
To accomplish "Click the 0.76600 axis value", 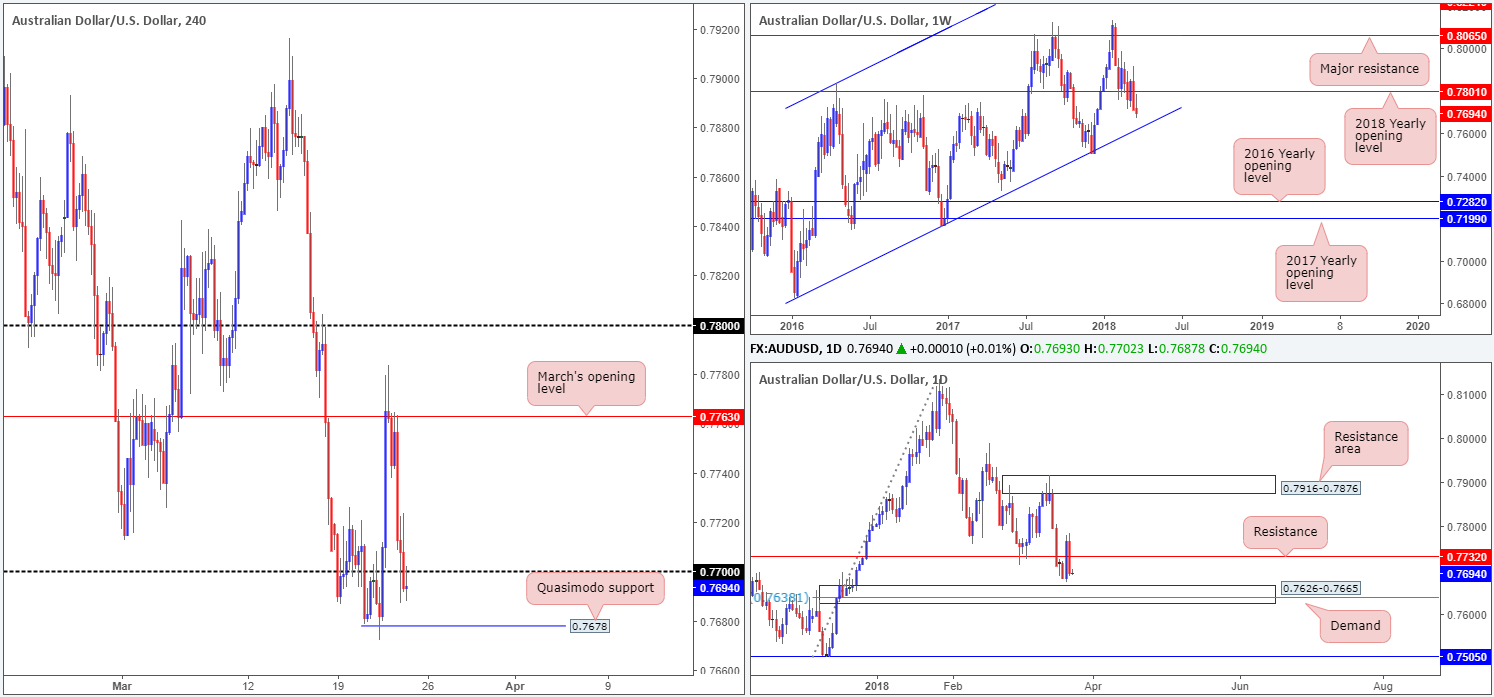I will click(720, 670).
